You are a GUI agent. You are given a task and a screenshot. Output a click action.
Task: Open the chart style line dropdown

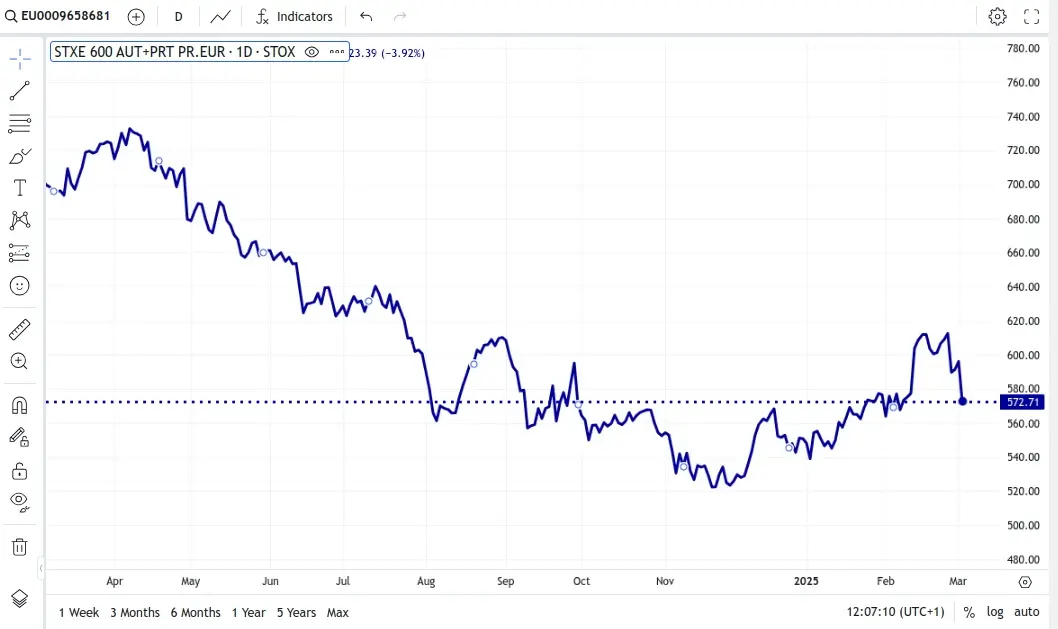[x=220, y=16]
